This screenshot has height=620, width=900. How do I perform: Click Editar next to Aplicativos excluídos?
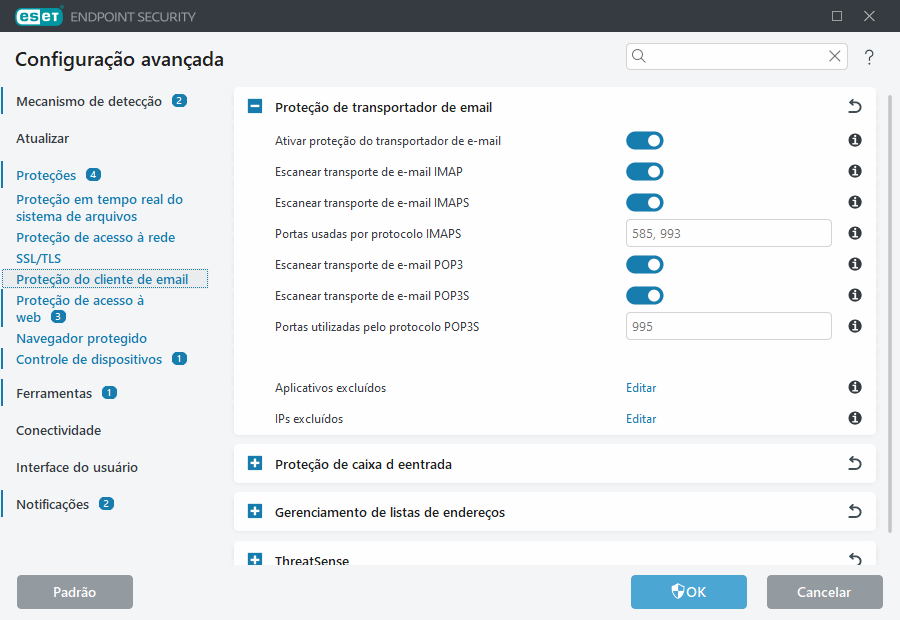641,388
